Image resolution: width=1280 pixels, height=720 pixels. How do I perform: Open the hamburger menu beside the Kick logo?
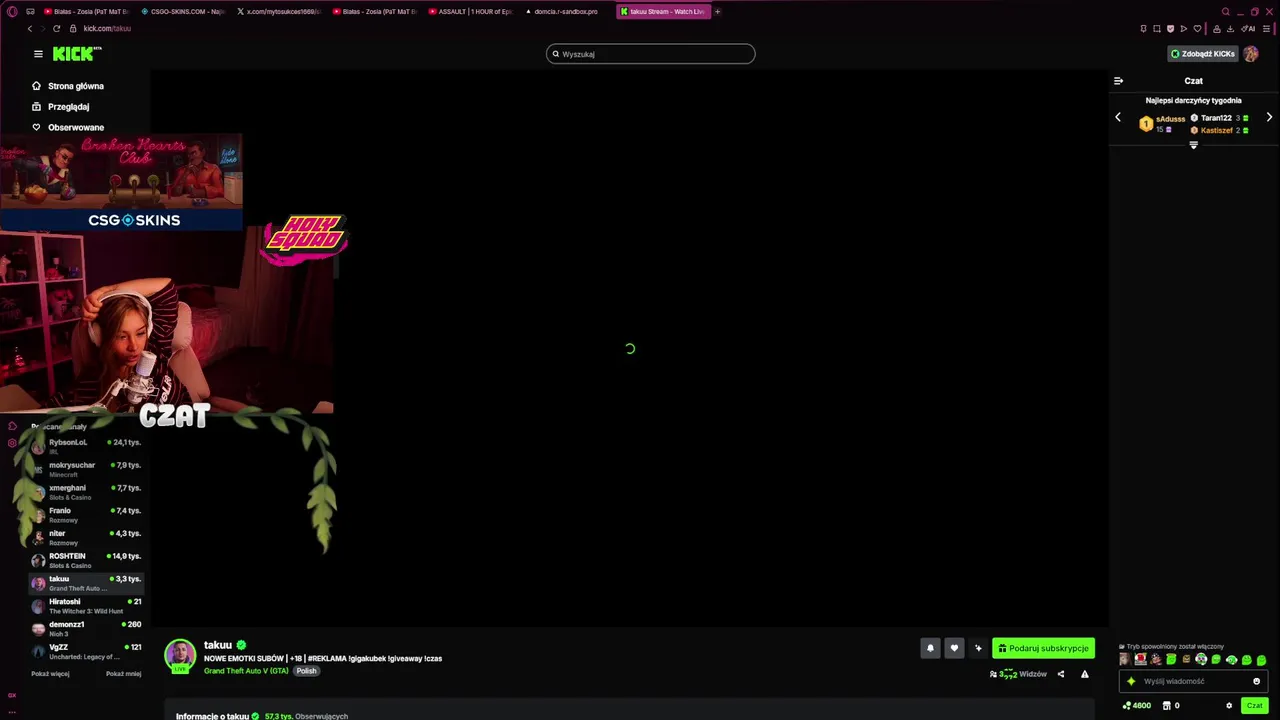point(38,54)
